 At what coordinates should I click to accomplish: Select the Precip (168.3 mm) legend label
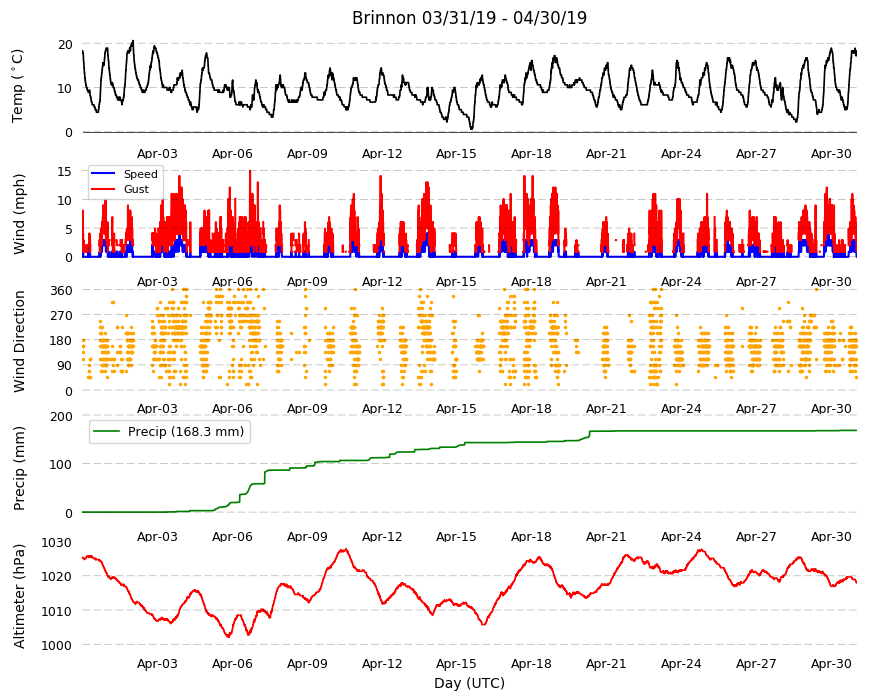click(x=186, y=432)
